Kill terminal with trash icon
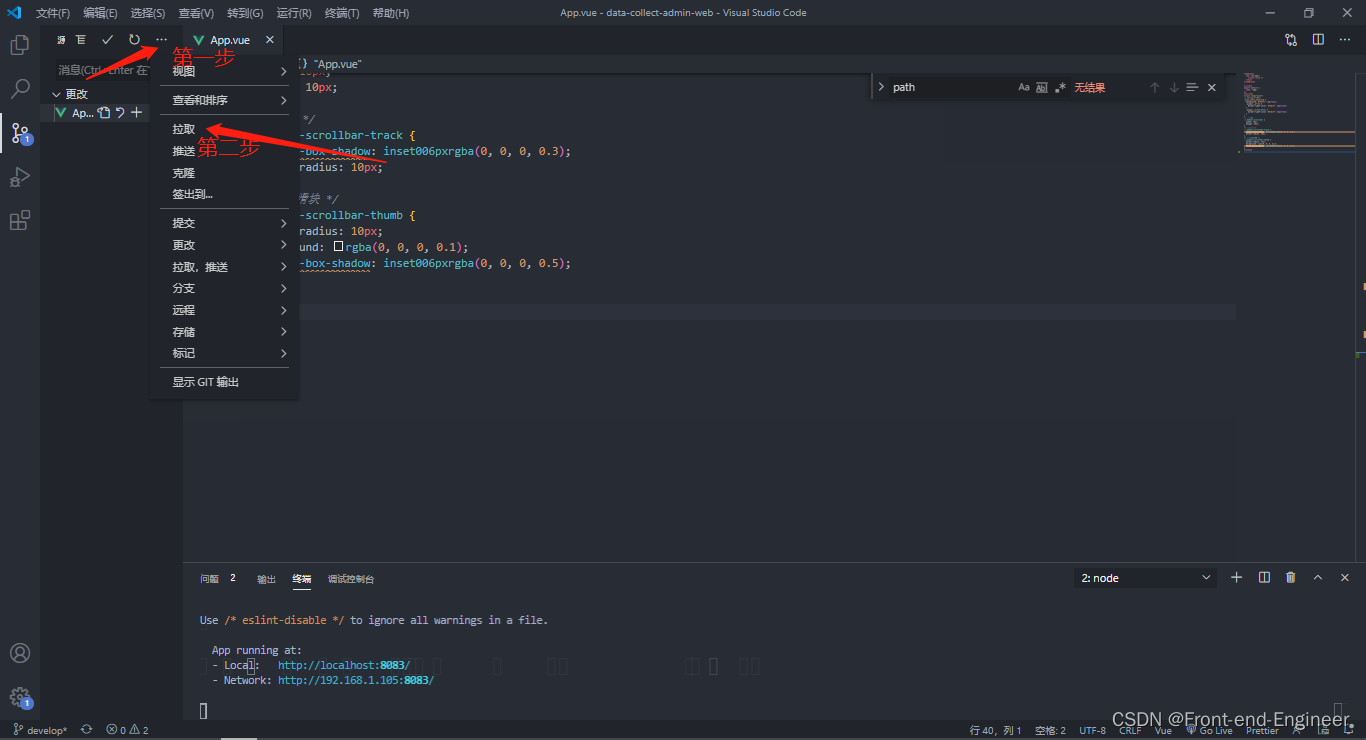 (x=1291, y=578)
